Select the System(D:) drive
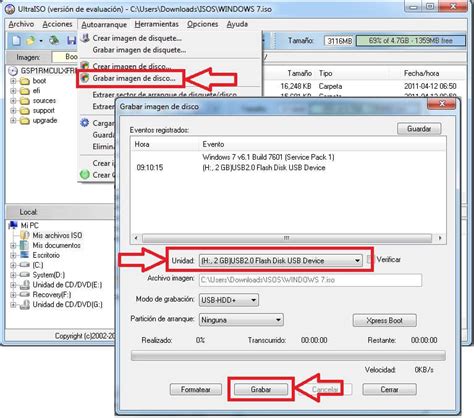The image size is (474, 418). pos(49,275)
